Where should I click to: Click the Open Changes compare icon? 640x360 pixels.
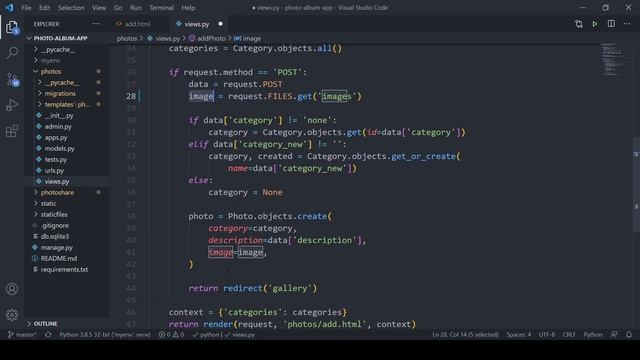pos(579,24)
